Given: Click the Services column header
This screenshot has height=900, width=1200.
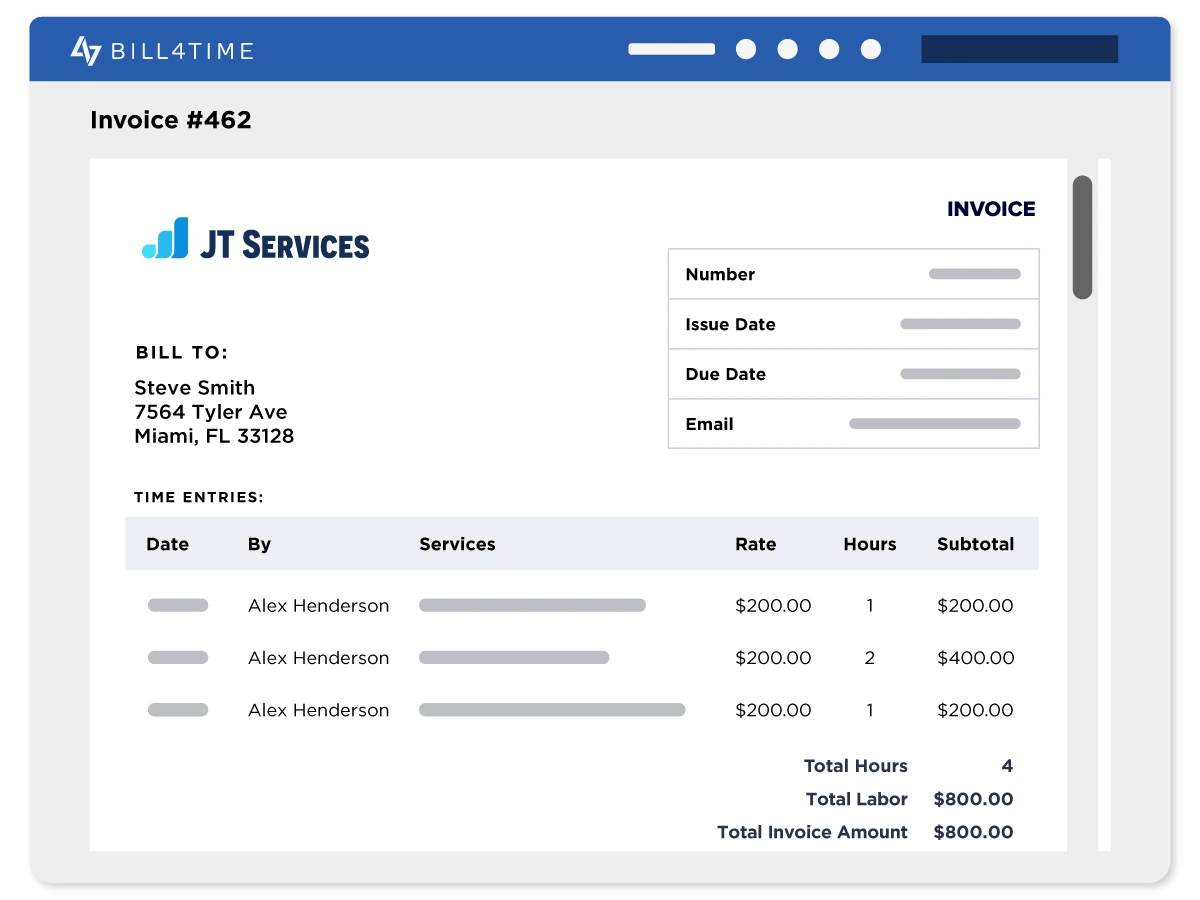Looking at the screenshot, I should point(457,544).
